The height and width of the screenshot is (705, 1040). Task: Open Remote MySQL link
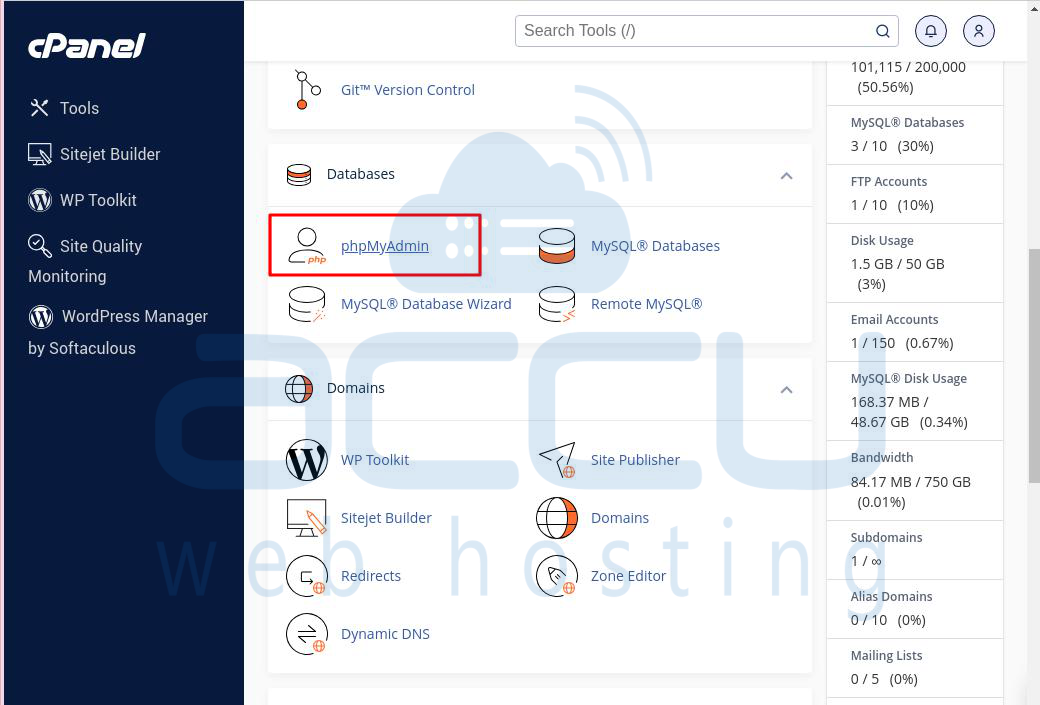pos(646,304)
